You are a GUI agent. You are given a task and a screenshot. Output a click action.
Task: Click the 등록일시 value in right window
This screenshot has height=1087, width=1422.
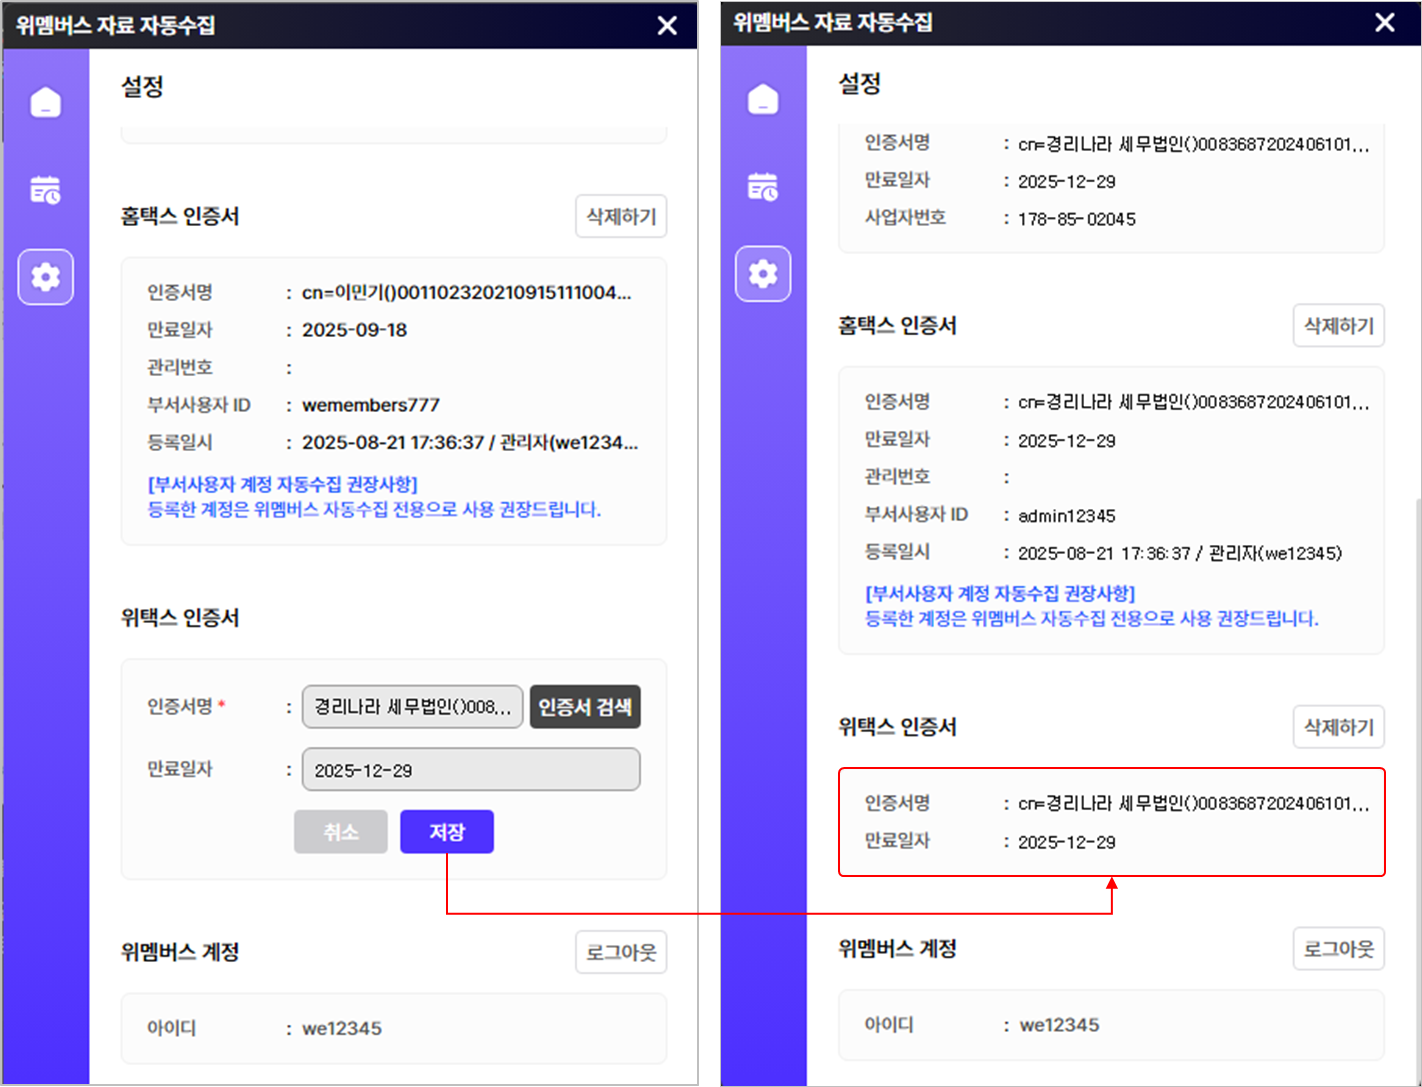[x=1180, y=554]
